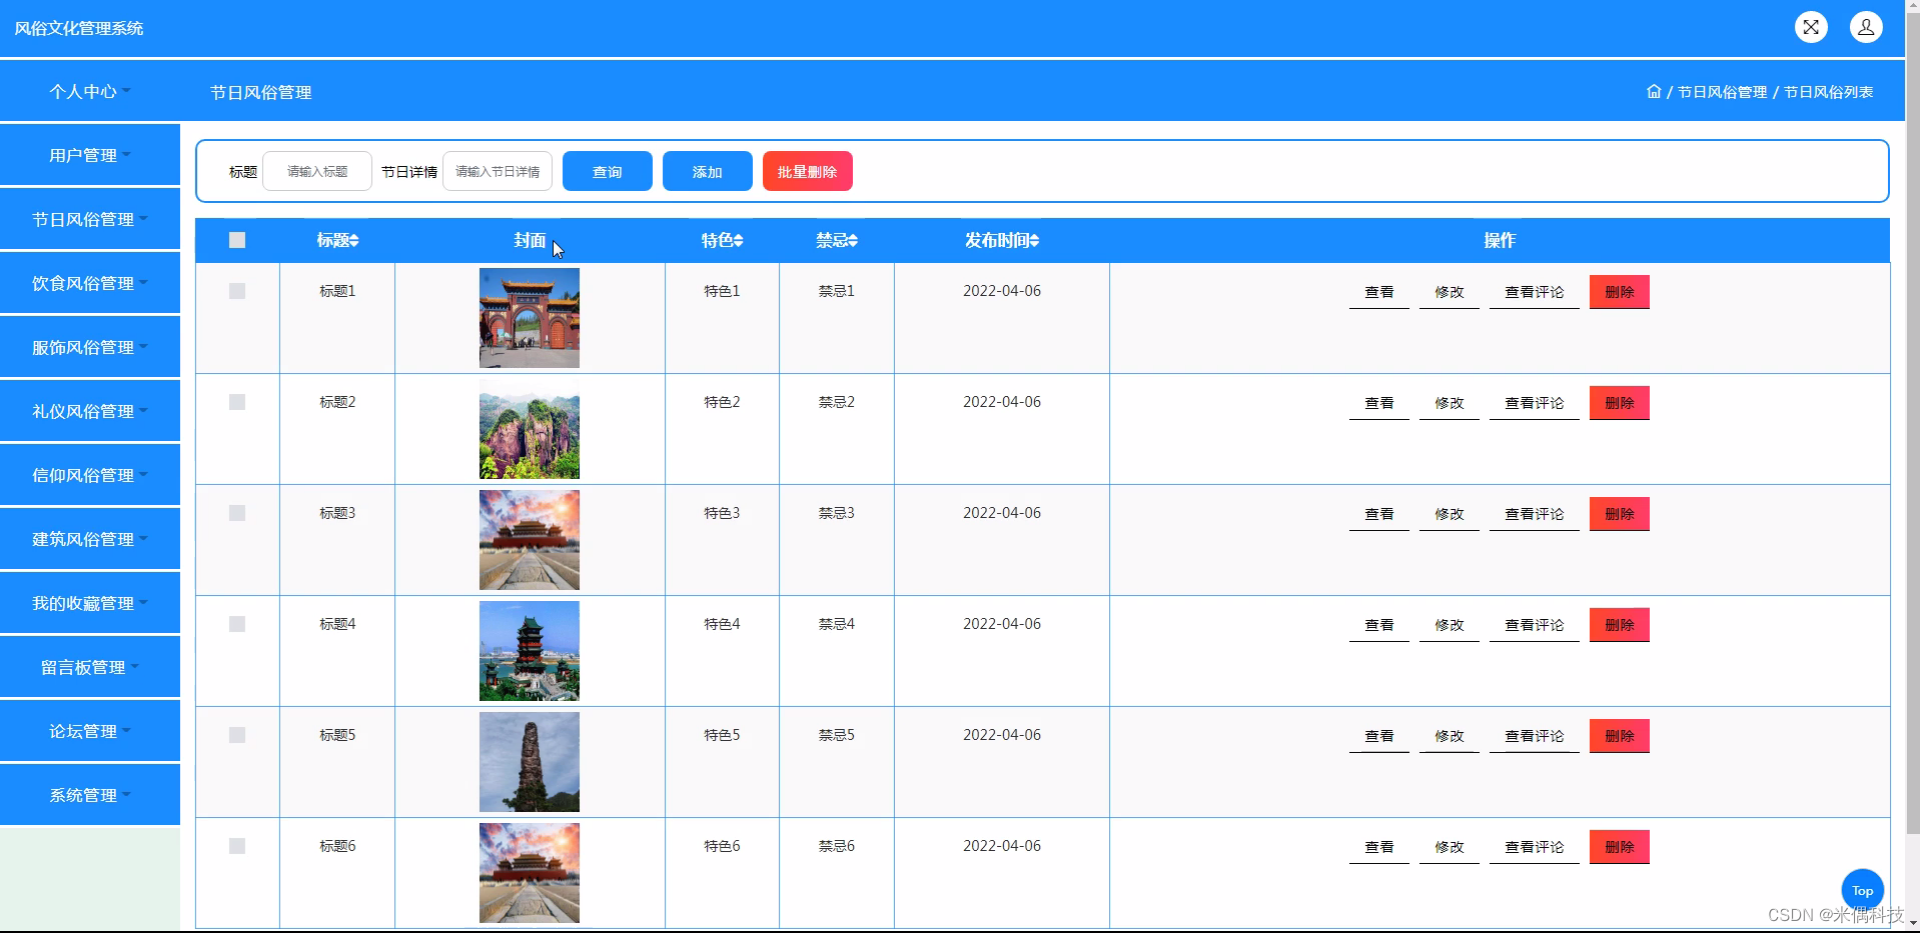Viewport: 1920px width, 933px height.
Task: Click the fullscreen toggle icon in header
Action: pyautogui.click(x=1811, y=27)
